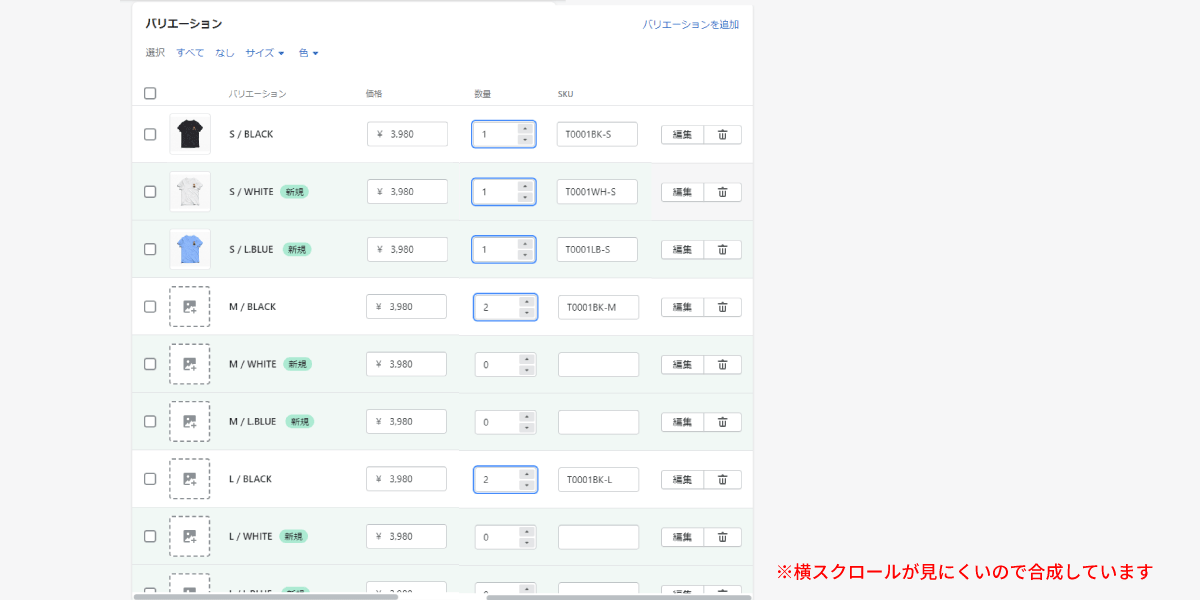Check the M / L.BLUE row checkbox
Viewport: 1200px width, 600px height.
150,422
